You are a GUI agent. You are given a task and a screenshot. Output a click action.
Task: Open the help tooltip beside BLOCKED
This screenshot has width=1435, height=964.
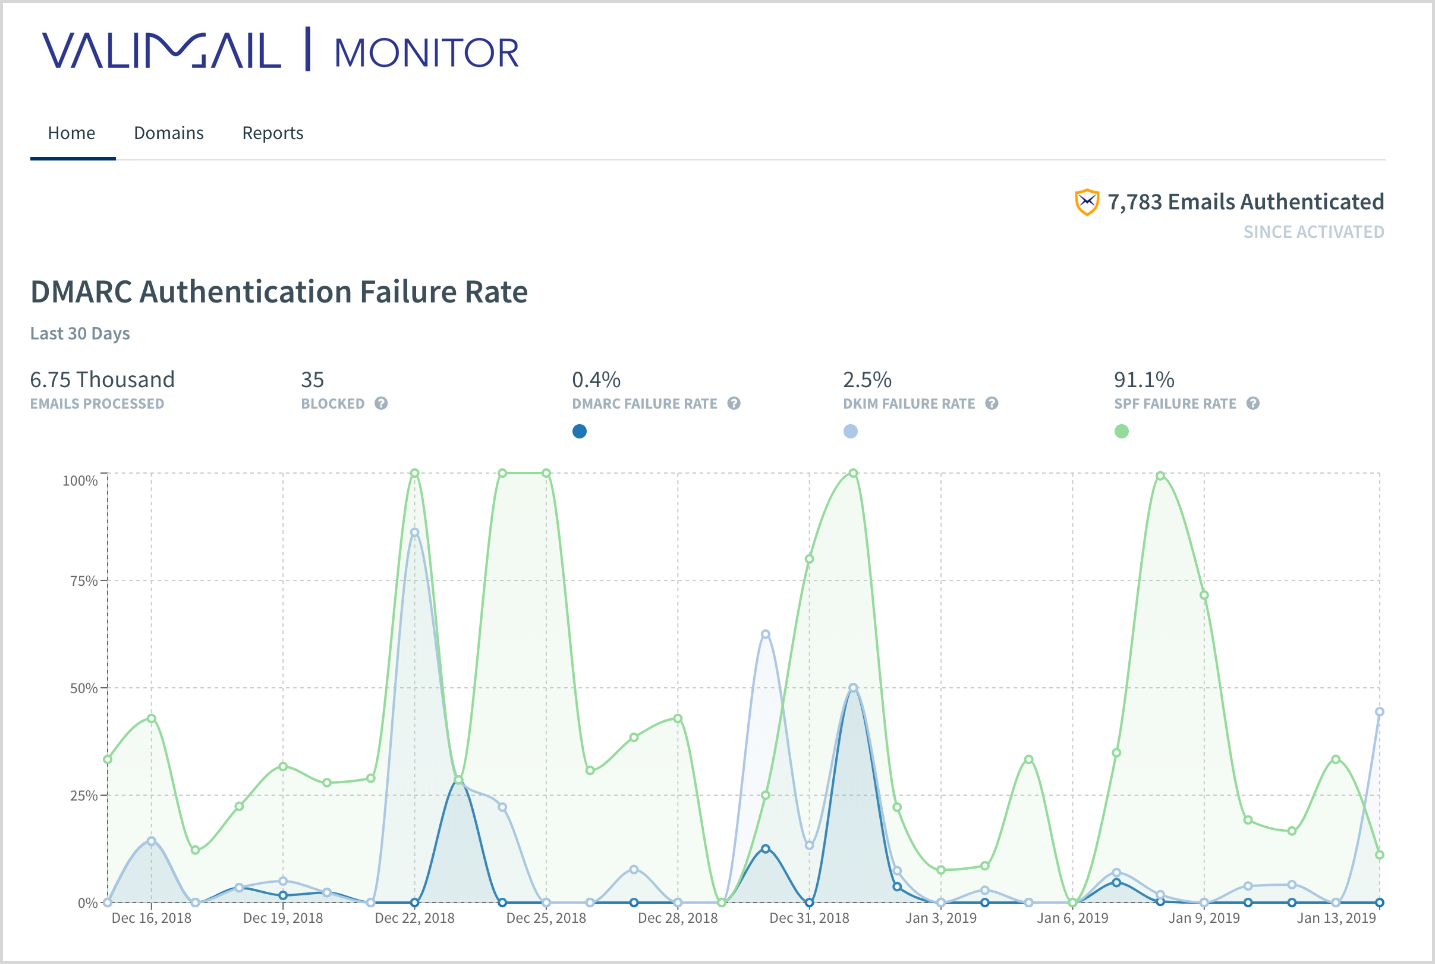(x=380, y=403)
